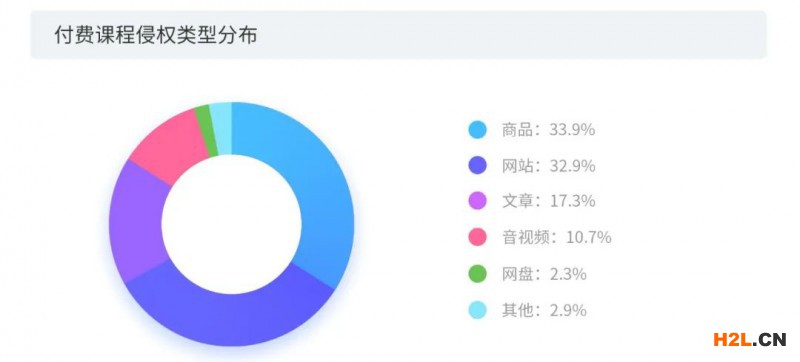Click the thin green 网盘 donut slice
This screenshot has height=362, width=800.
tap(206, 131)
